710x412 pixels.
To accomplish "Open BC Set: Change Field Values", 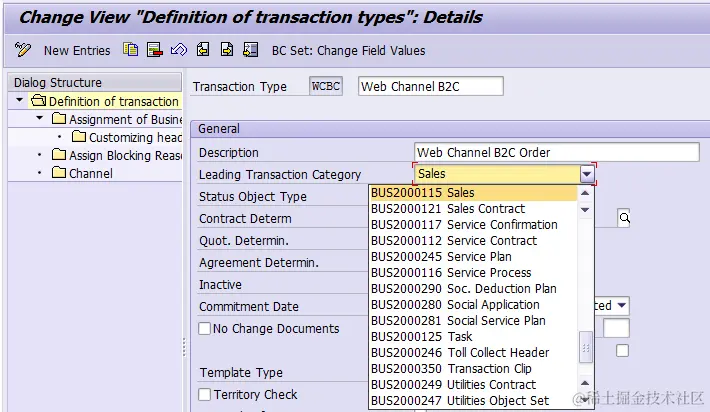I will [x=348, y=50].
